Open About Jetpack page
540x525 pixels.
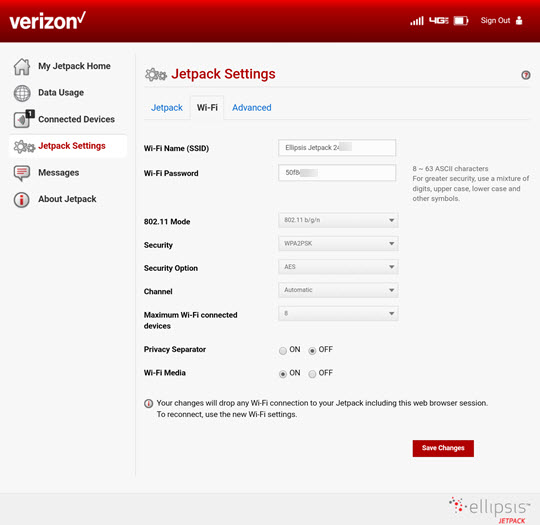tap(67, 199)
